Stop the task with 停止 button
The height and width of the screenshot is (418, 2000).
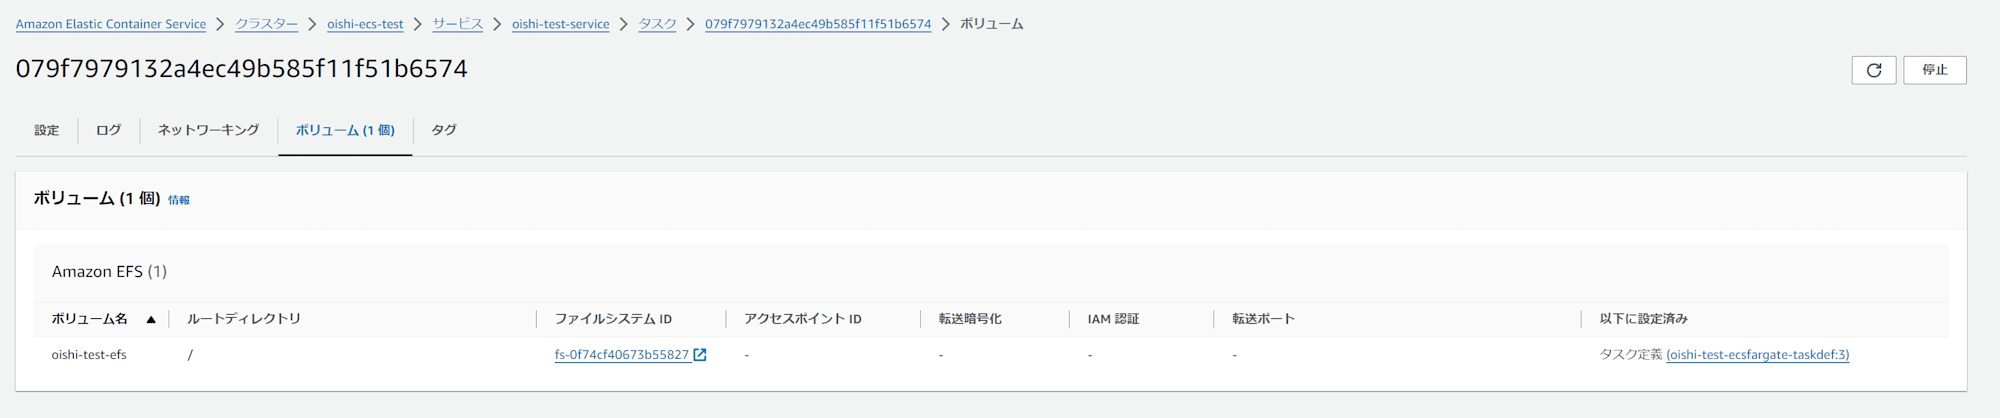[x=1934, y=70]
